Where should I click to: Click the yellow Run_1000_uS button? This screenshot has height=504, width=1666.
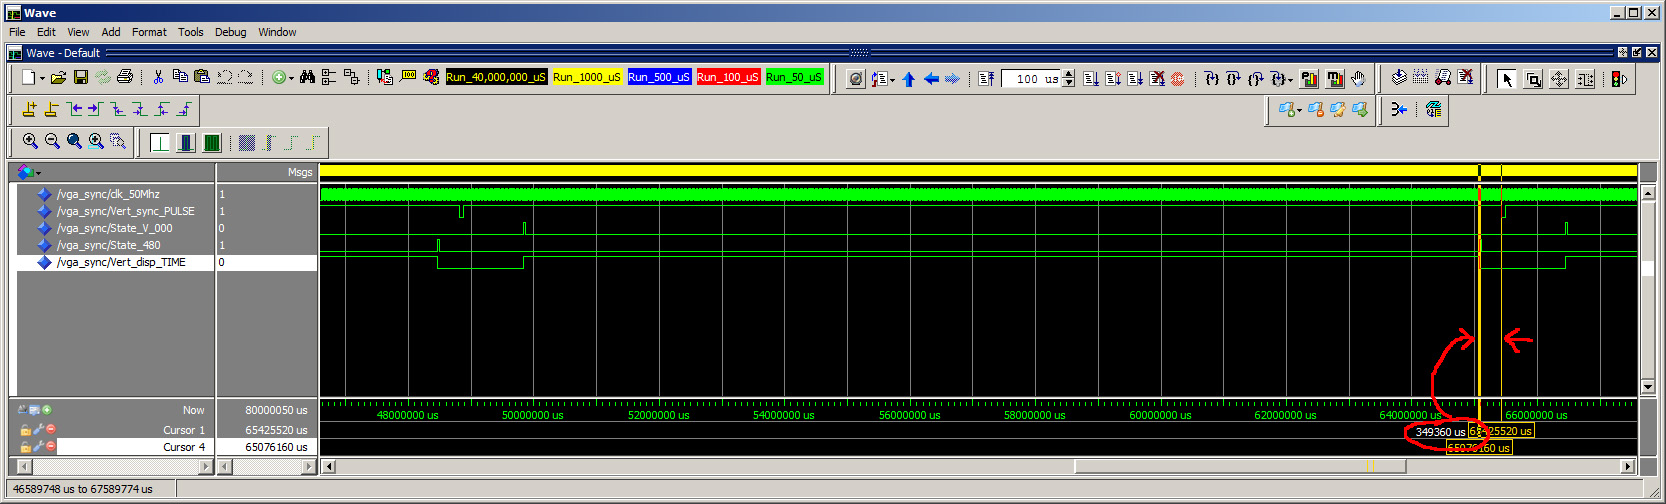(x=586, y=77)
